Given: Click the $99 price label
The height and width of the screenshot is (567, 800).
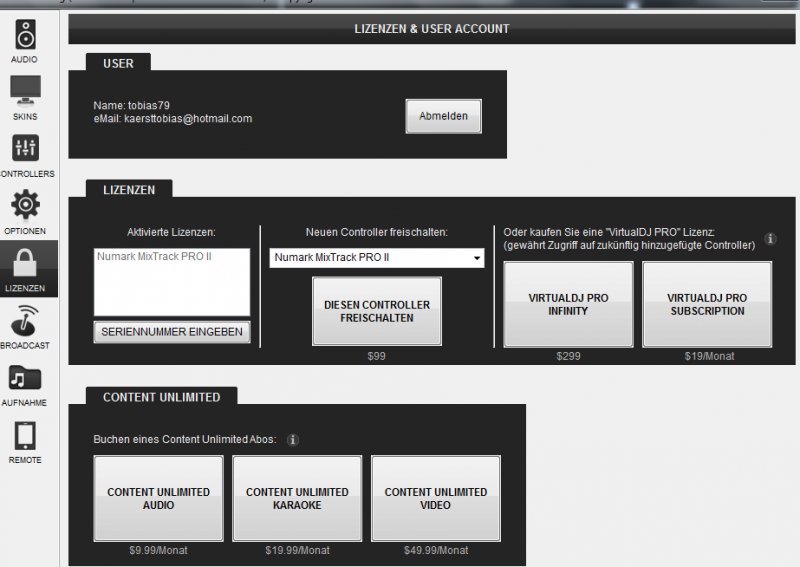Looking at the screenshot, I should click(377, 356).
